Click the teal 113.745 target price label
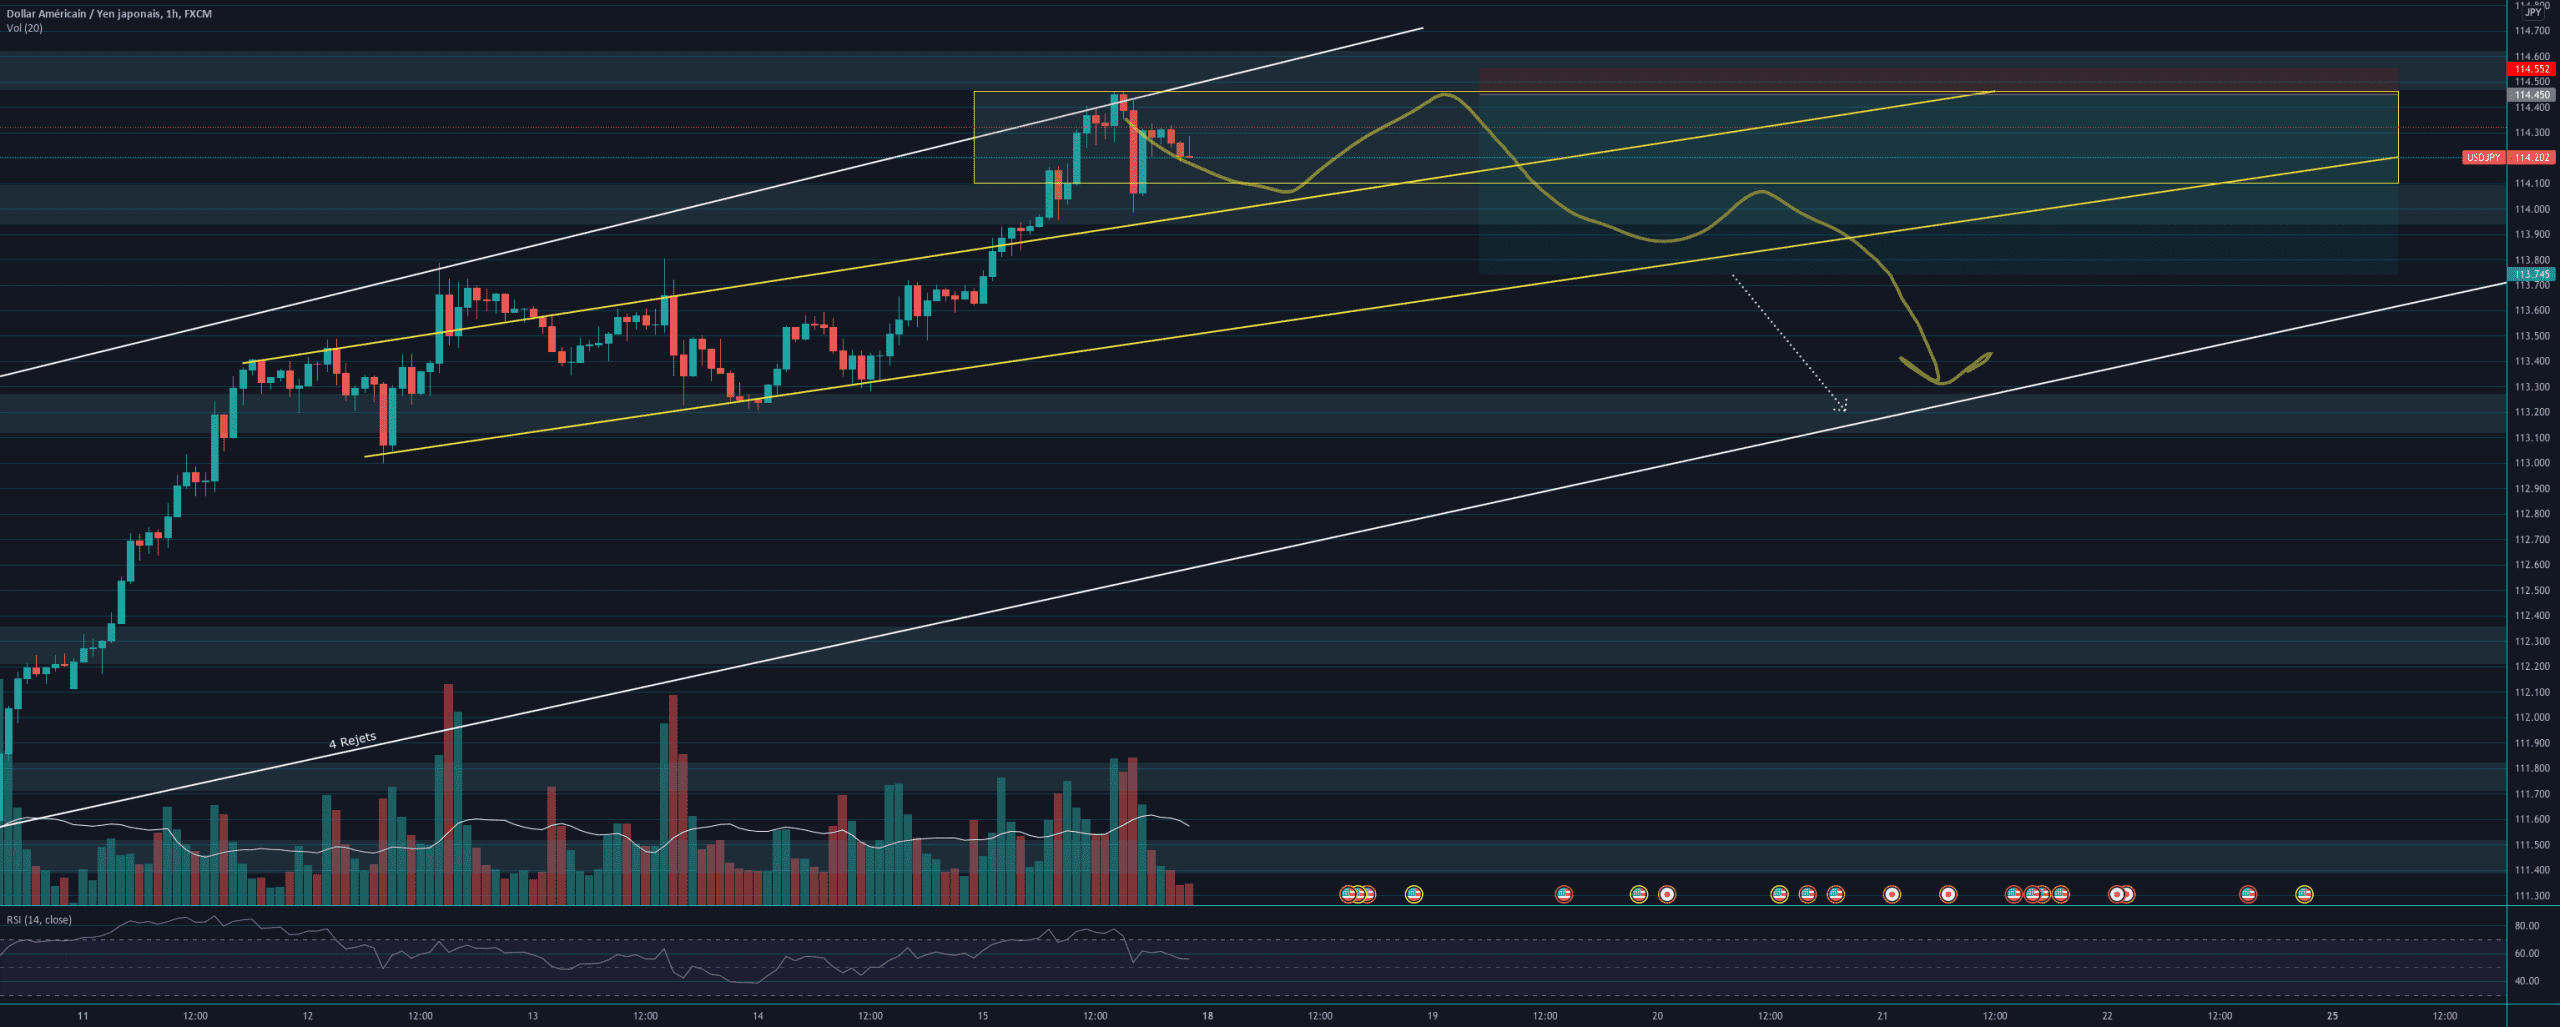The image size is (2560, 1027). (2532, 274)
